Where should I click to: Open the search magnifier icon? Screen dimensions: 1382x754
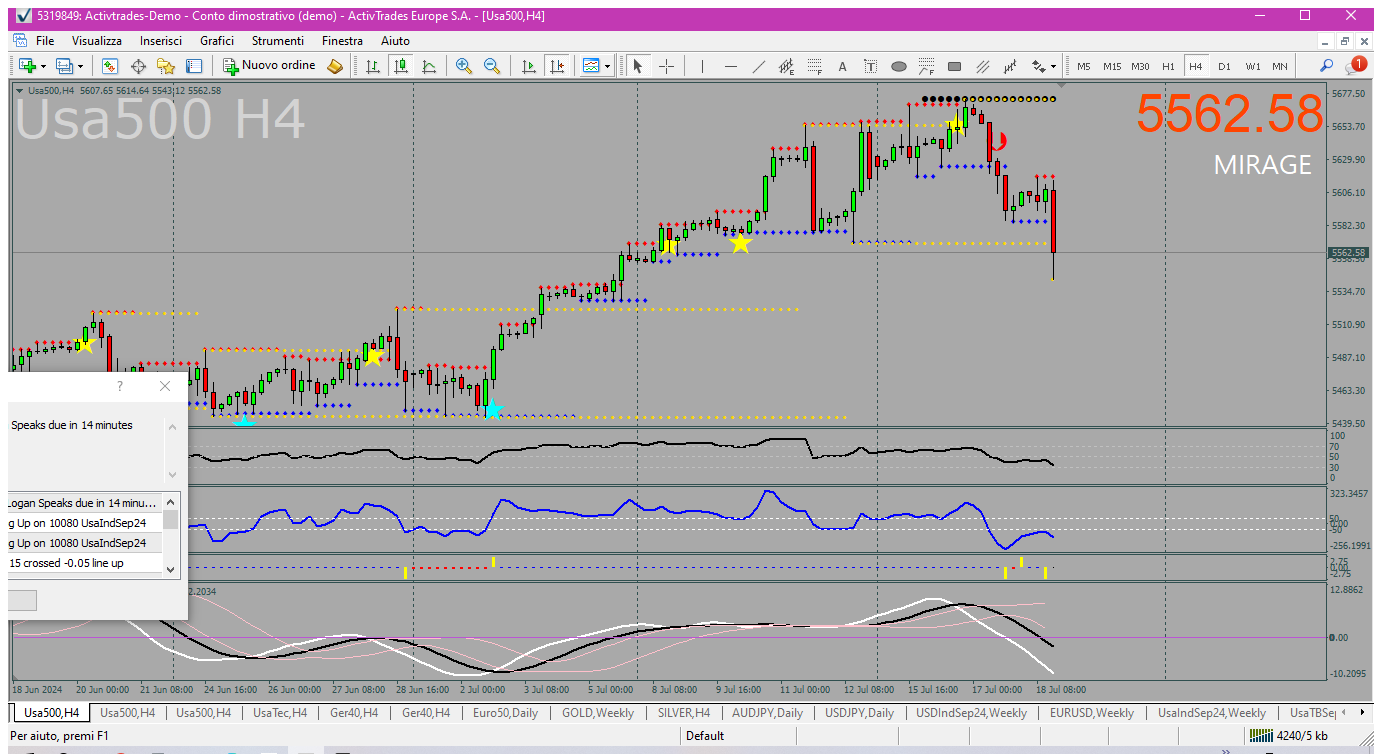(1327, 66)
